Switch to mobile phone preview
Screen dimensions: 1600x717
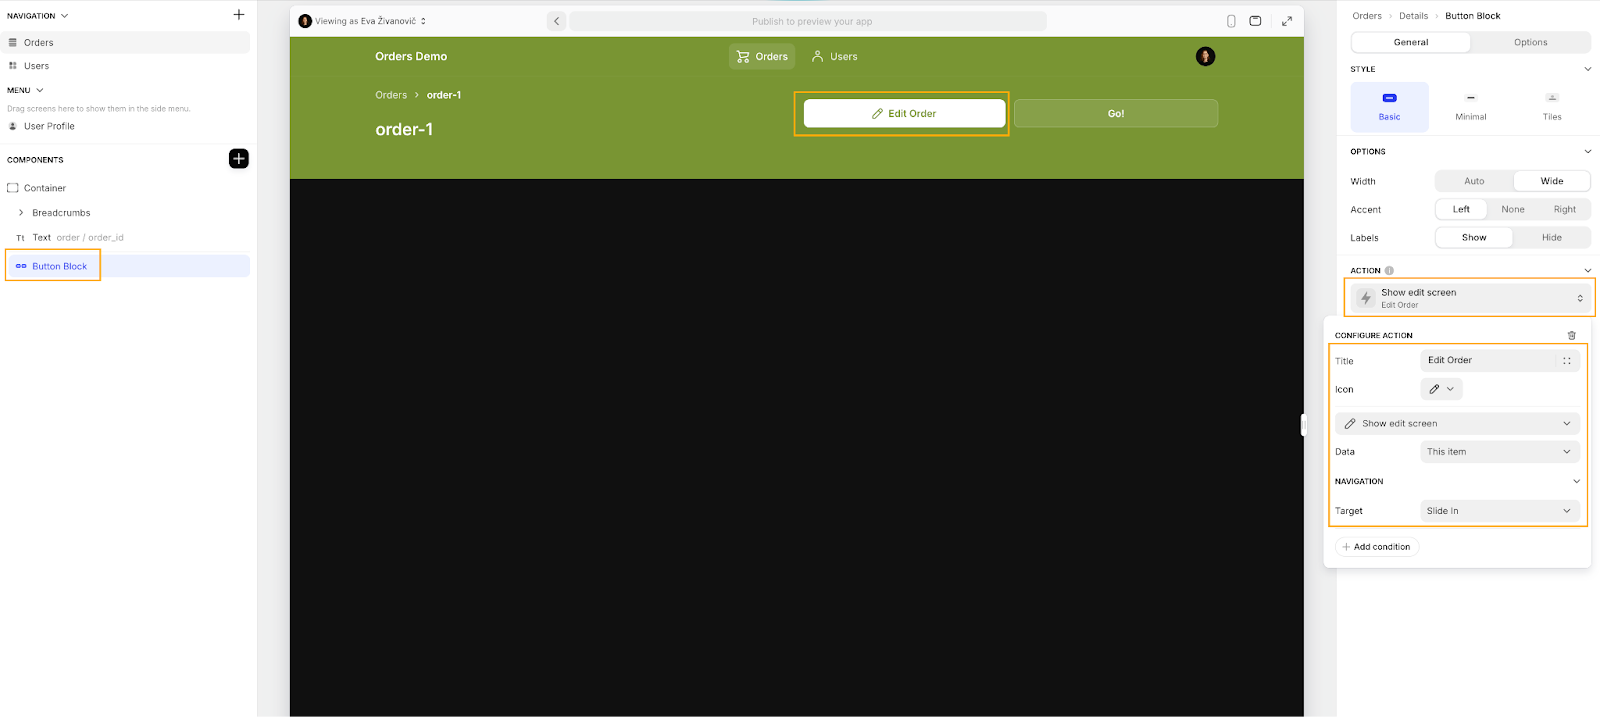1231,21
